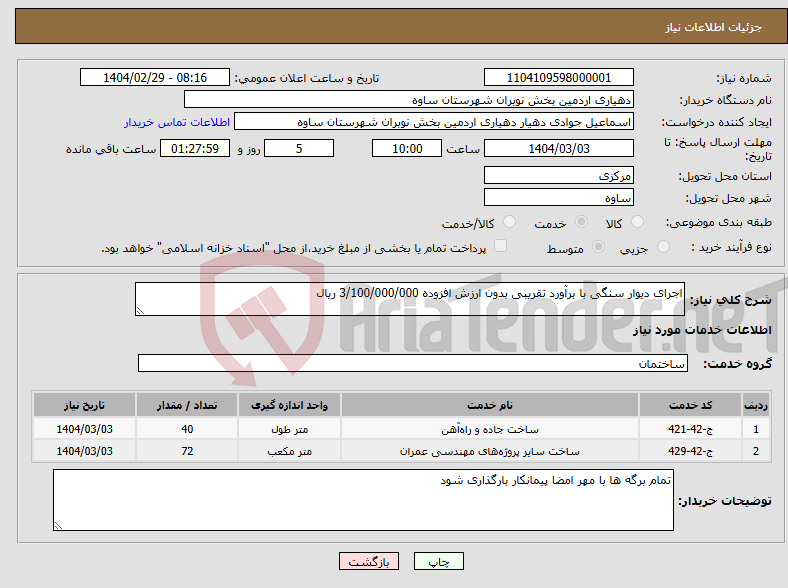This screenshot has height=588, width=788.
Task: Click the نوع فرآیند خرید label
Action: click(x=732, y=247)
